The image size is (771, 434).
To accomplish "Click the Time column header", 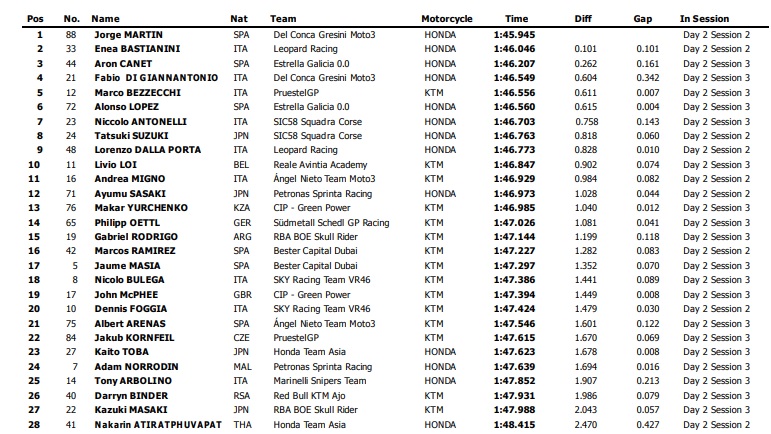I will [516, 18].
